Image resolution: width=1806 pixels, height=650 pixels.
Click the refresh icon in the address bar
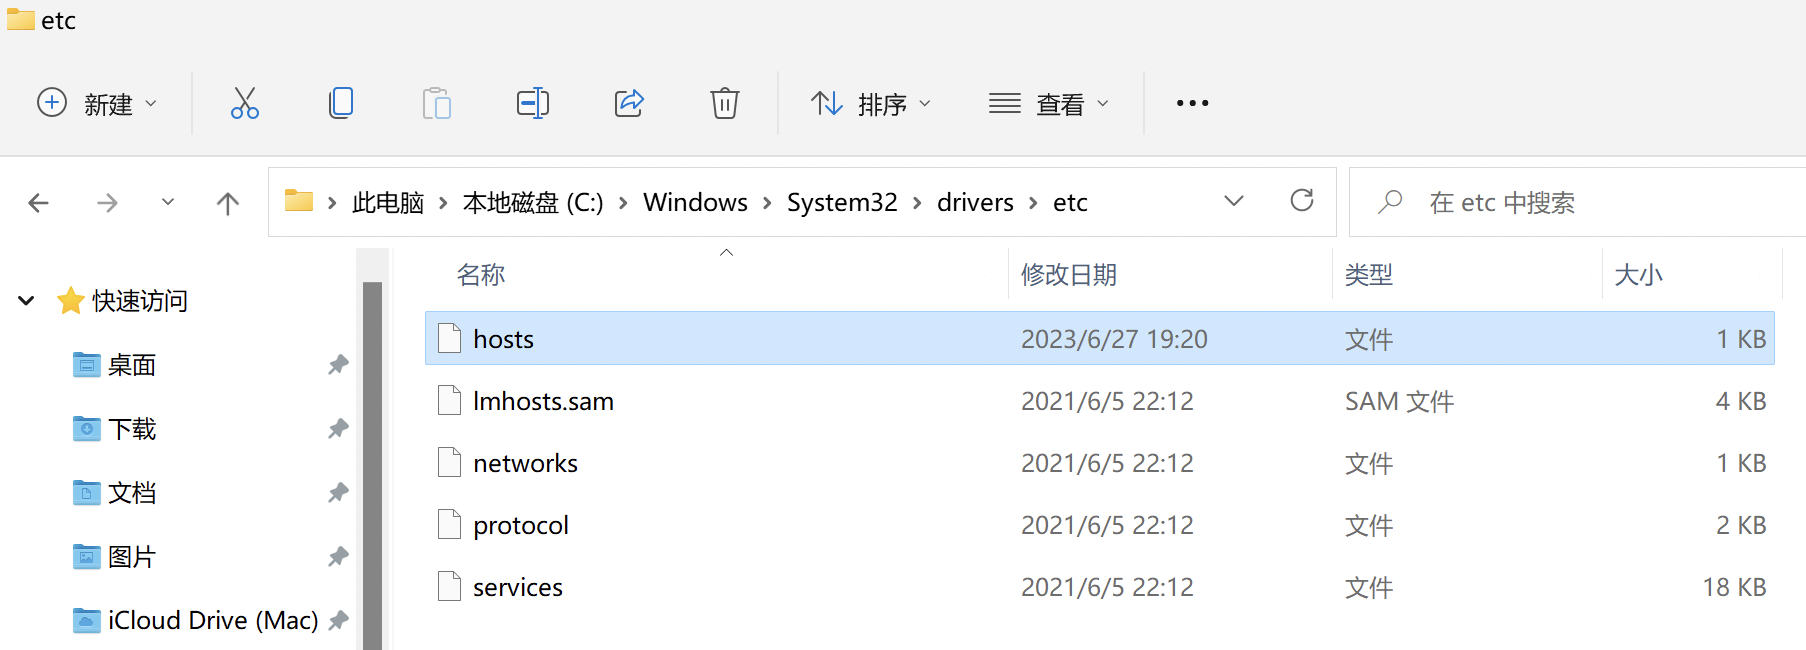coord(1302,201)
